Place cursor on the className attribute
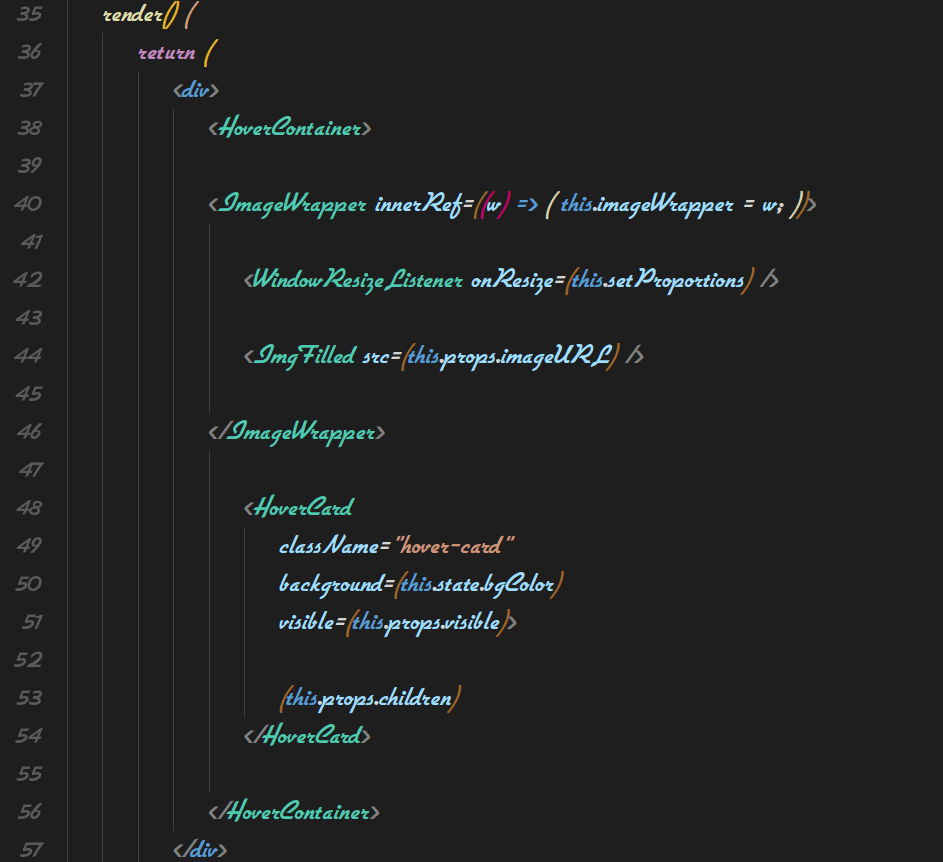The image size is (943, 862). point(328,546)
